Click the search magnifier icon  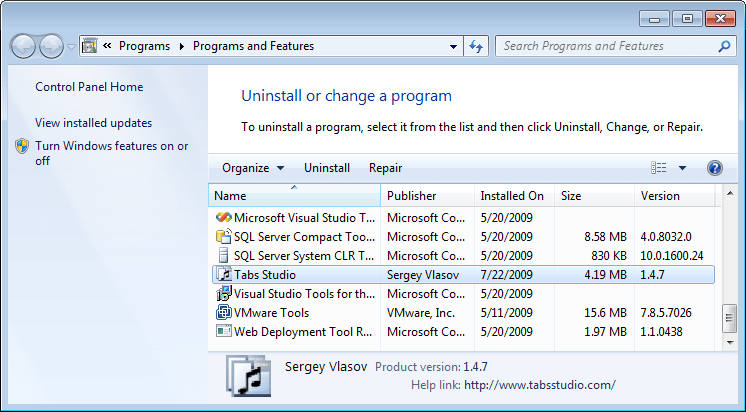point(724,46)
